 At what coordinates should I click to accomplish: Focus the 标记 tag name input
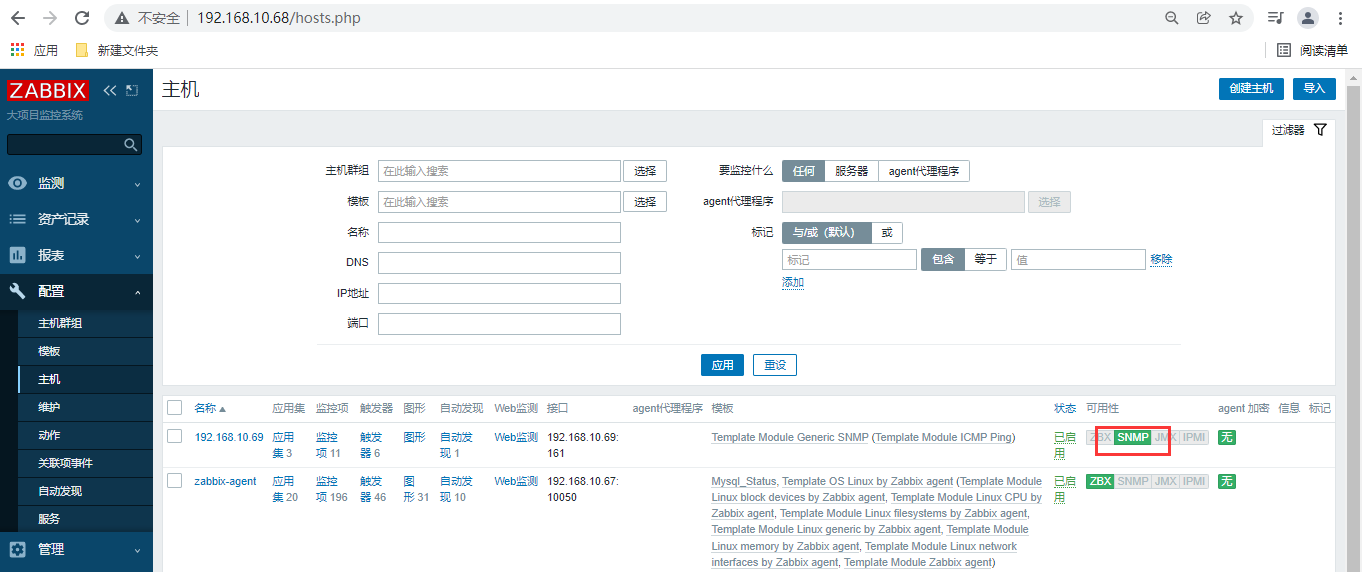pos(849,259)
